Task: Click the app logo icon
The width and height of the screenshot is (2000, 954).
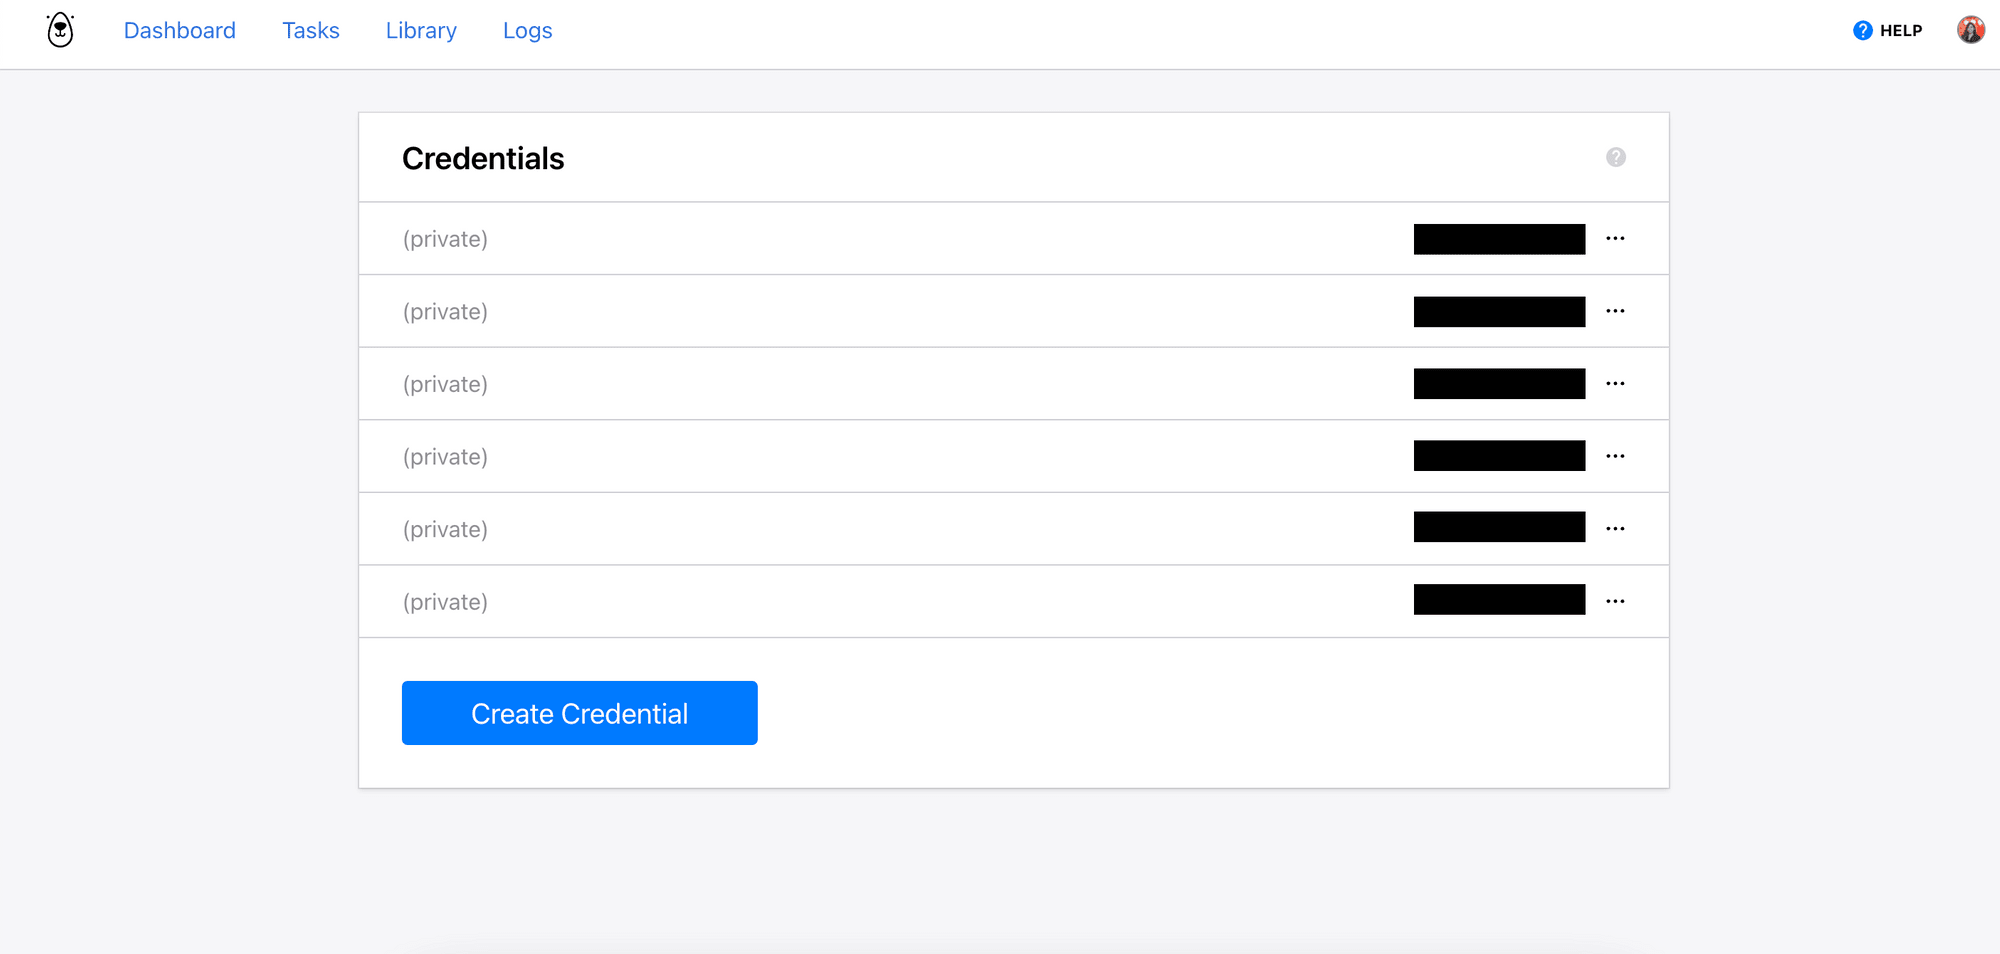Action: [x=59, y=30]
